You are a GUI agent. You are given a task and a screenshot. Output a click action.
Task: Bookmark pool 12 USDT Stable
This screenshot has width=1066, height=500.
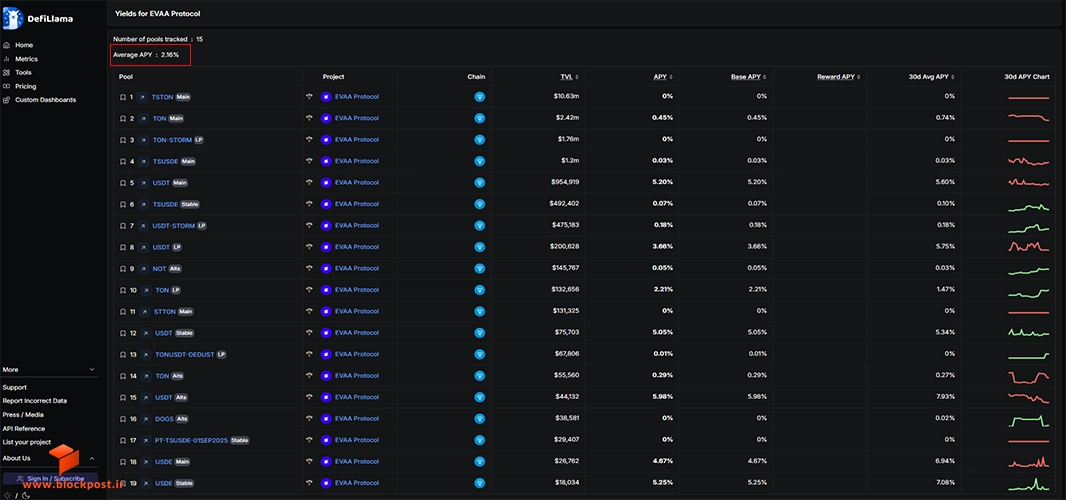coord(122,333)
